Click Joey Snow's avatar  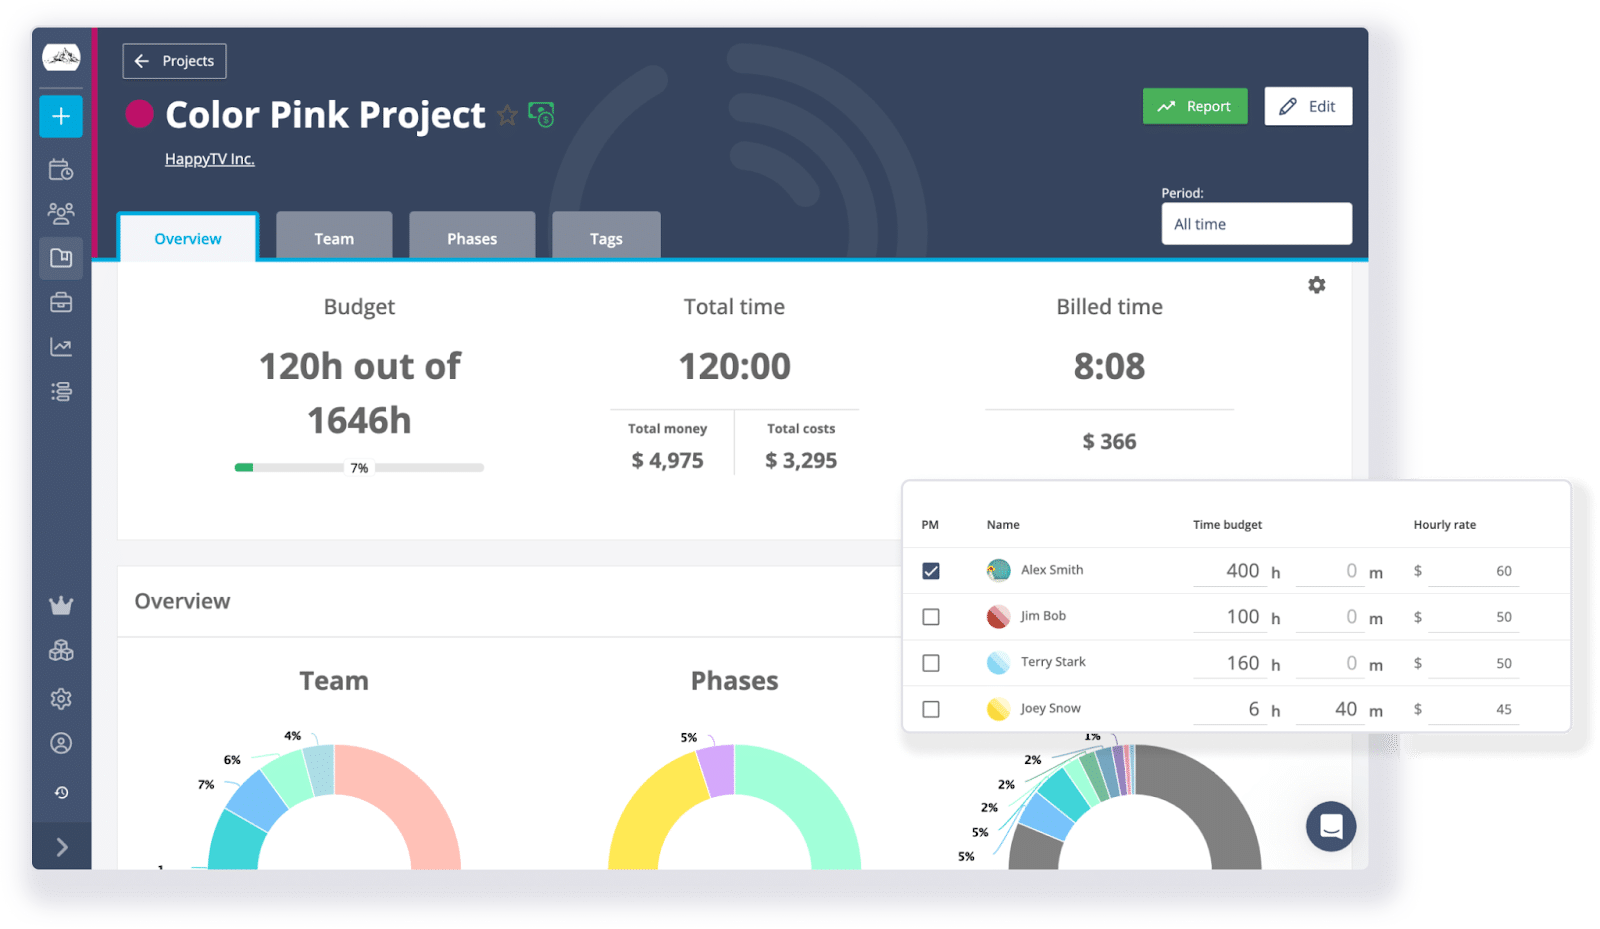(x=998, y=708)
